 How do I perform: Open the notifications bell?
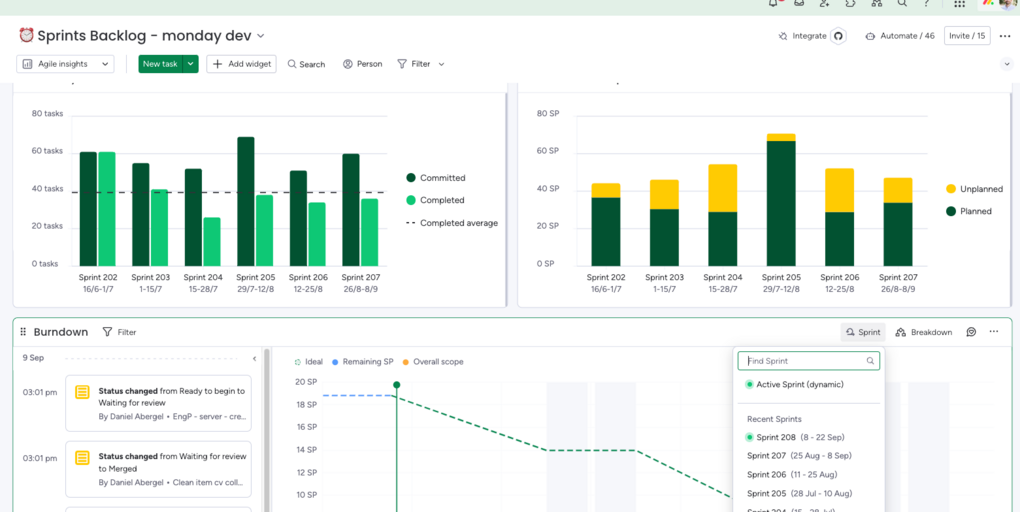[773, 3]
